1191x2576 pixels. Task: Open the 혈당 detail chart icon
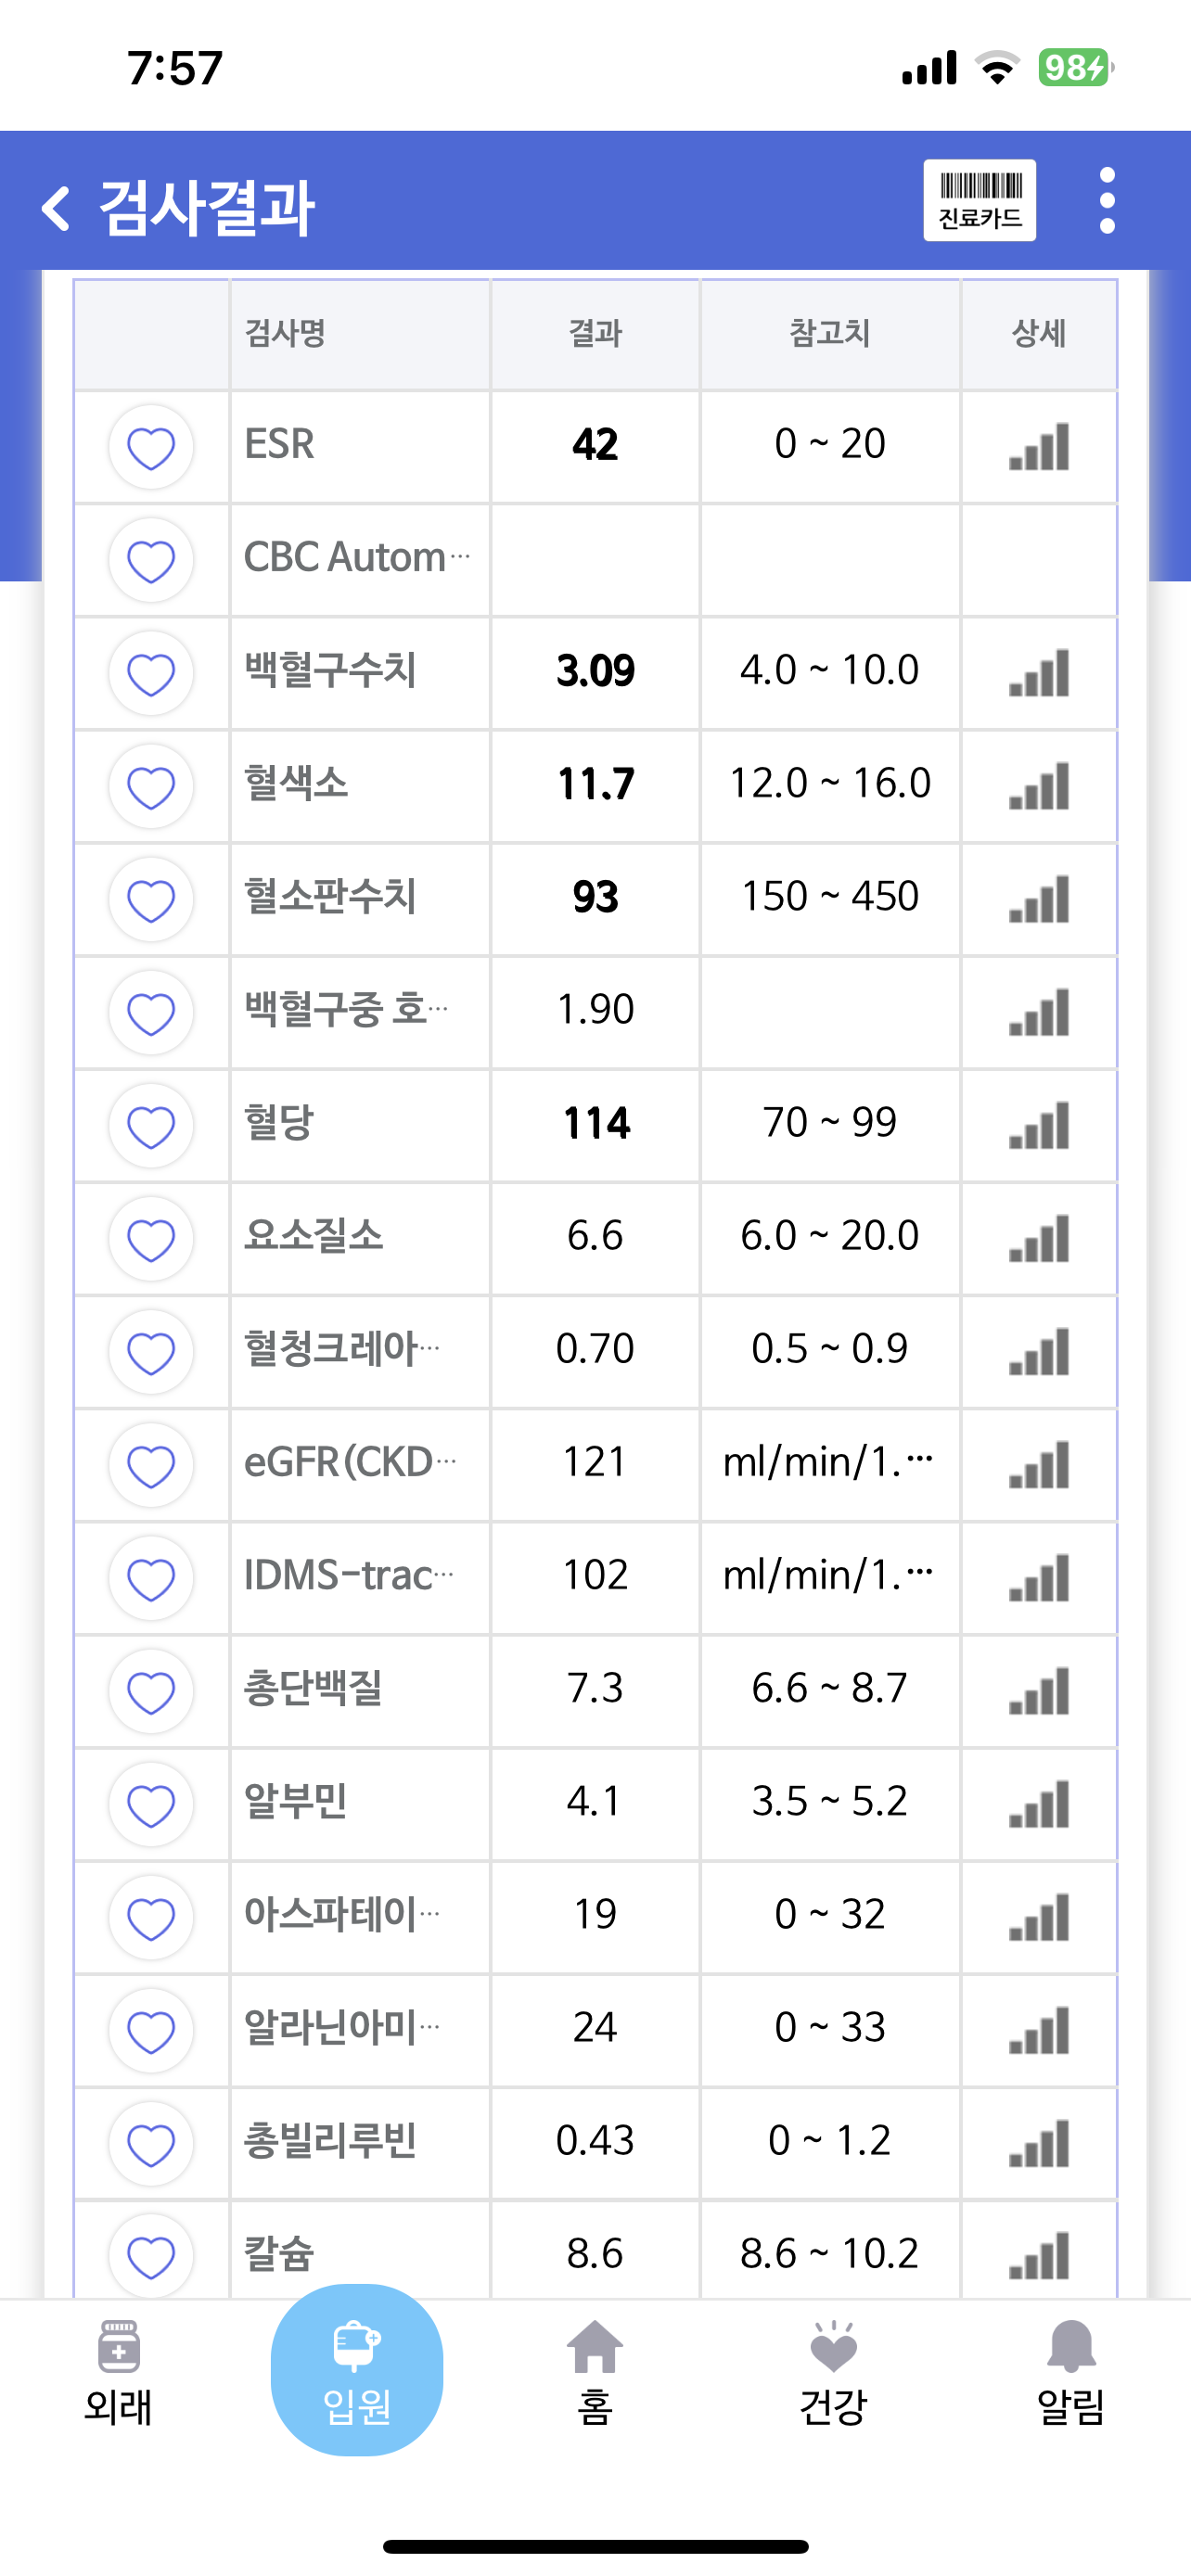[1039, 1125]
